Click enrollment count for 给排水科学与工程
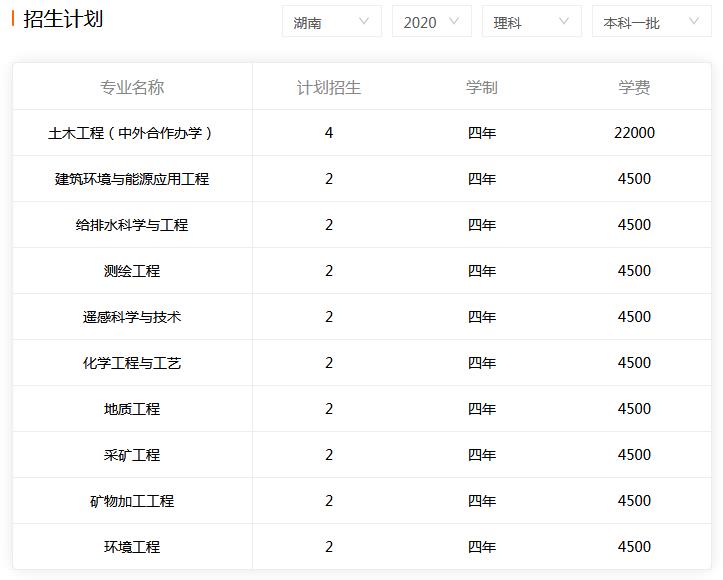The height and width of the screenshot is (580, 723). tap(329, 225)
